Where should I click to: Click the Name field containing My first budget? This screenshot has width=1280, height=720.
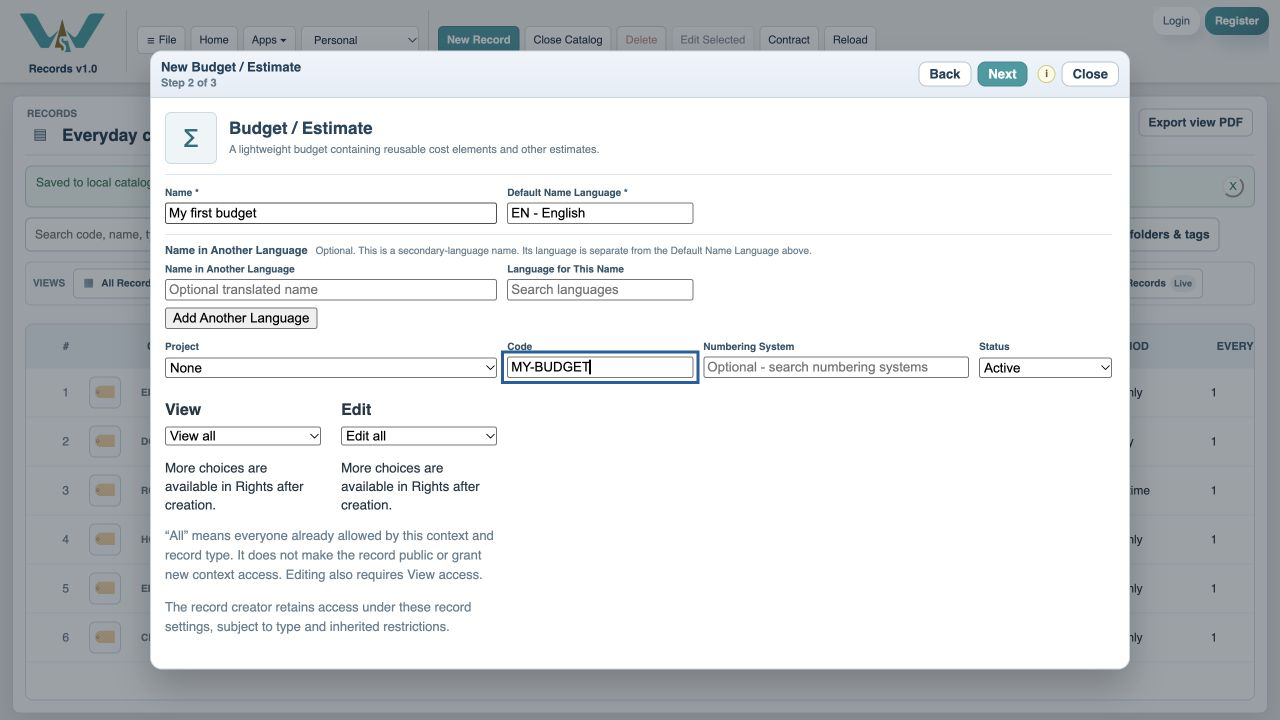[x=331, y=213]
